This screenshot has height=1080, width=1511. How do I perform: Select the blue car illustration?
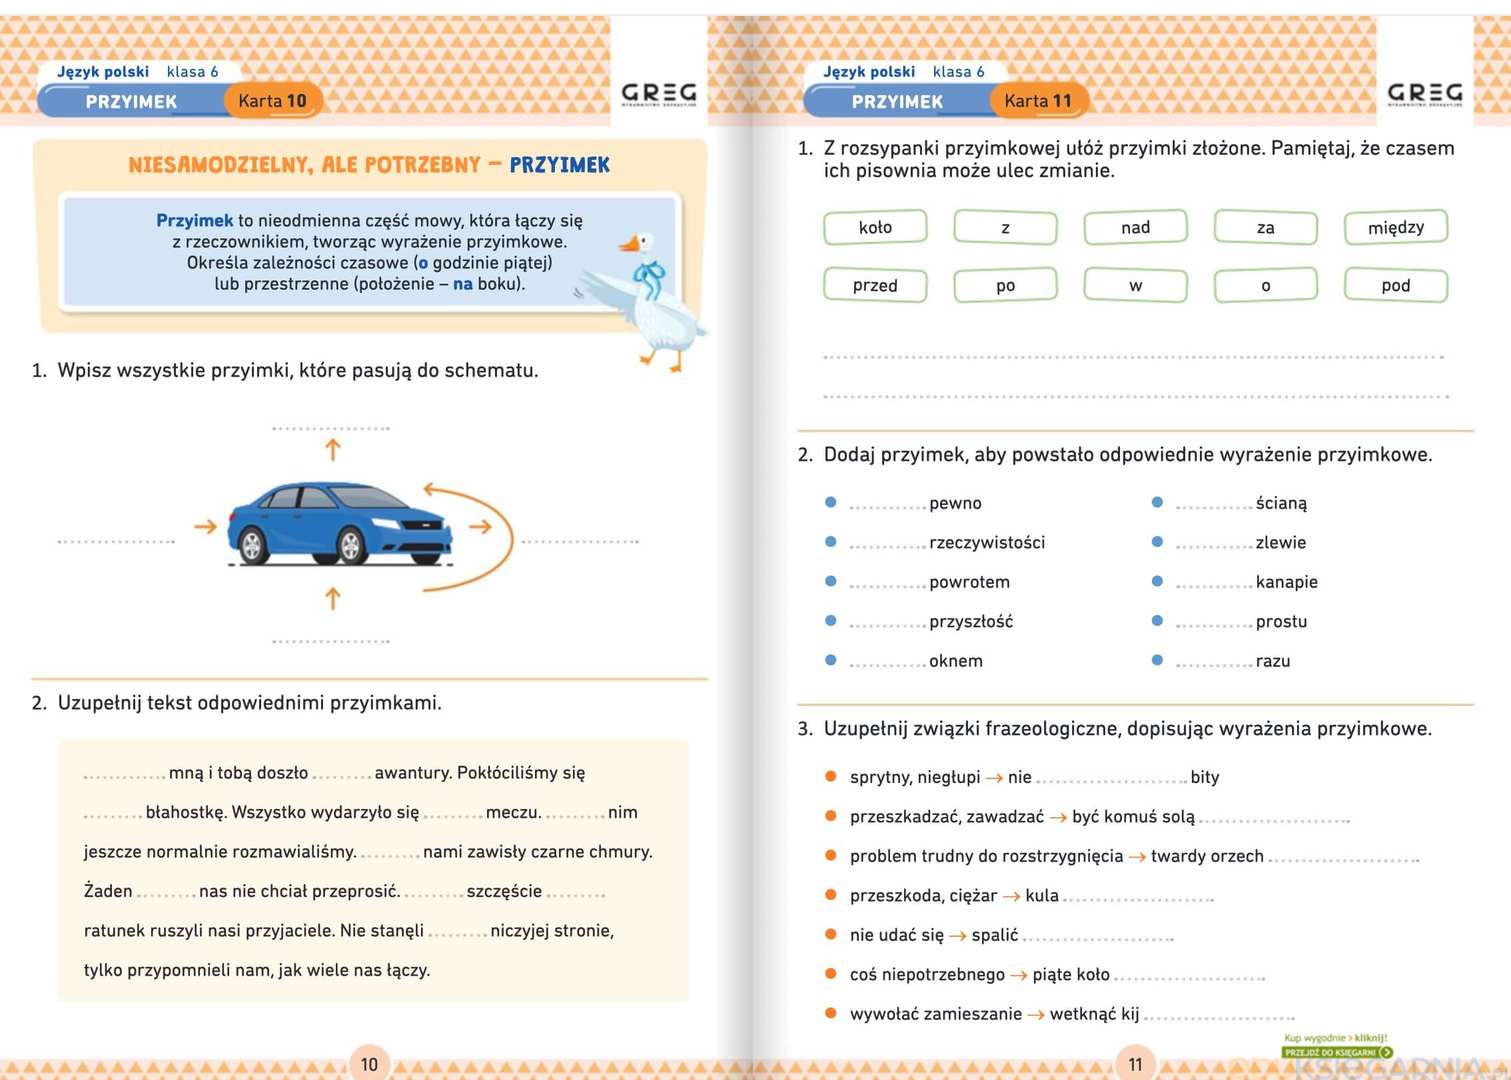(340, 524)
